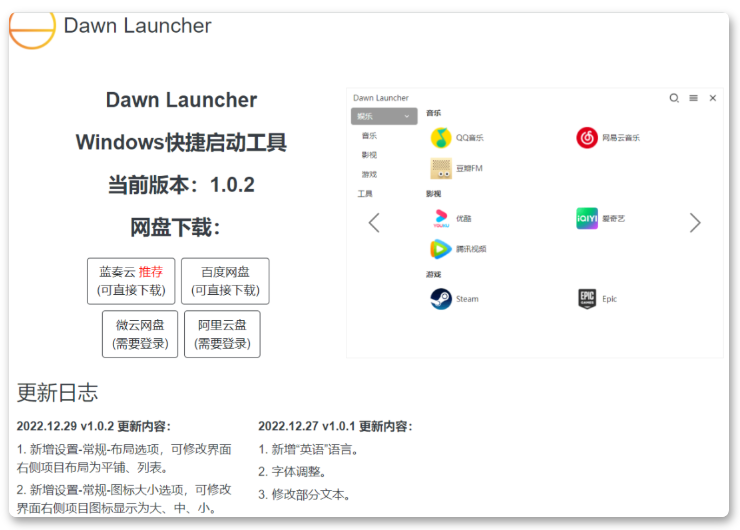Screen dimensions: 740x530
Task: Choose 工具 category in the sidebar
Action: 365,194
